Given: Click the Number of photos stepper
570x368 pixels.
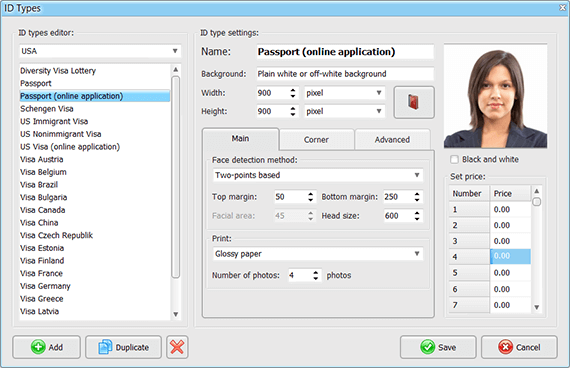Looking at the screenshot, I should tap(316, 275).
